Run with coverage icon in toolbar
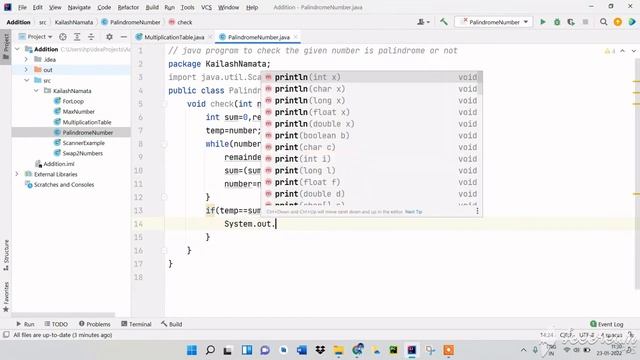The image size is (640, 360). point(571,22)
